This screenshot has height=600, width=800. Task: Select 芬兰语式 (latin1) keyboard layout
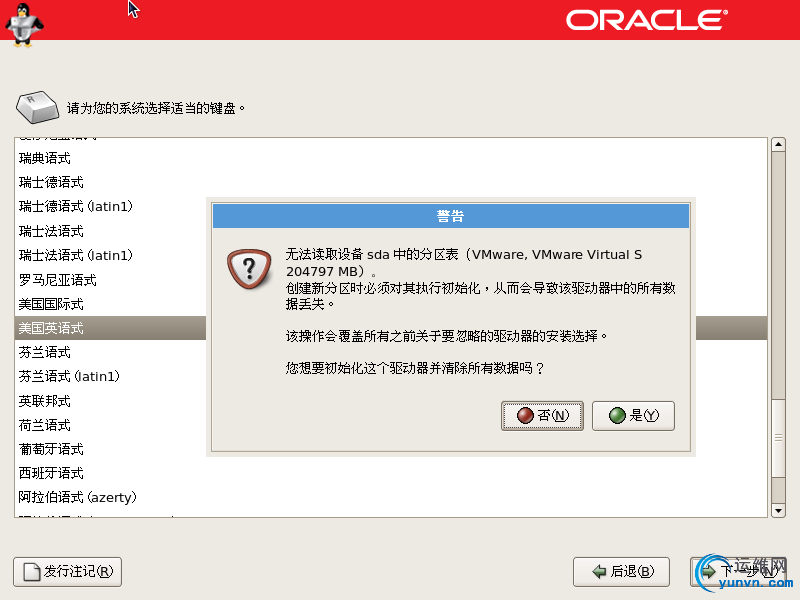111,377
